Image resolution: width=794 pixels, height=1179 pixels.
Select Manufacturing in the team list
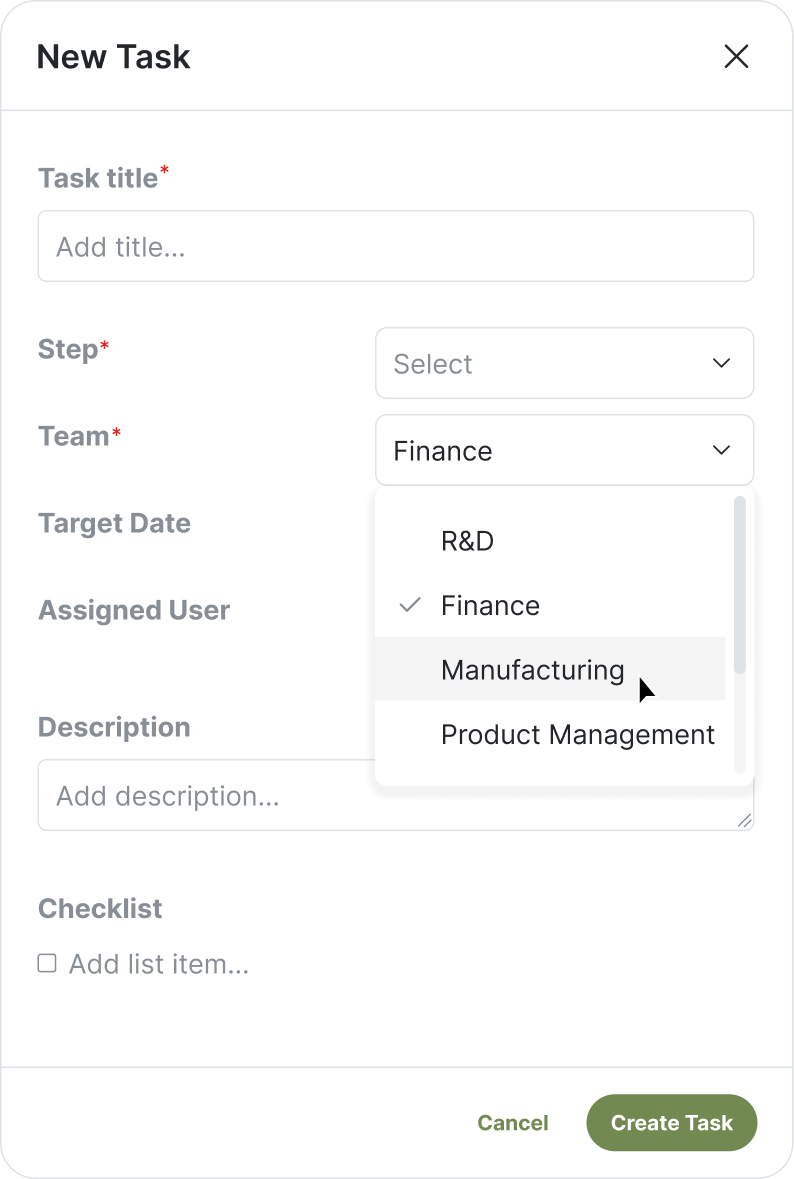pyautogui.click(x=550, y=669)
